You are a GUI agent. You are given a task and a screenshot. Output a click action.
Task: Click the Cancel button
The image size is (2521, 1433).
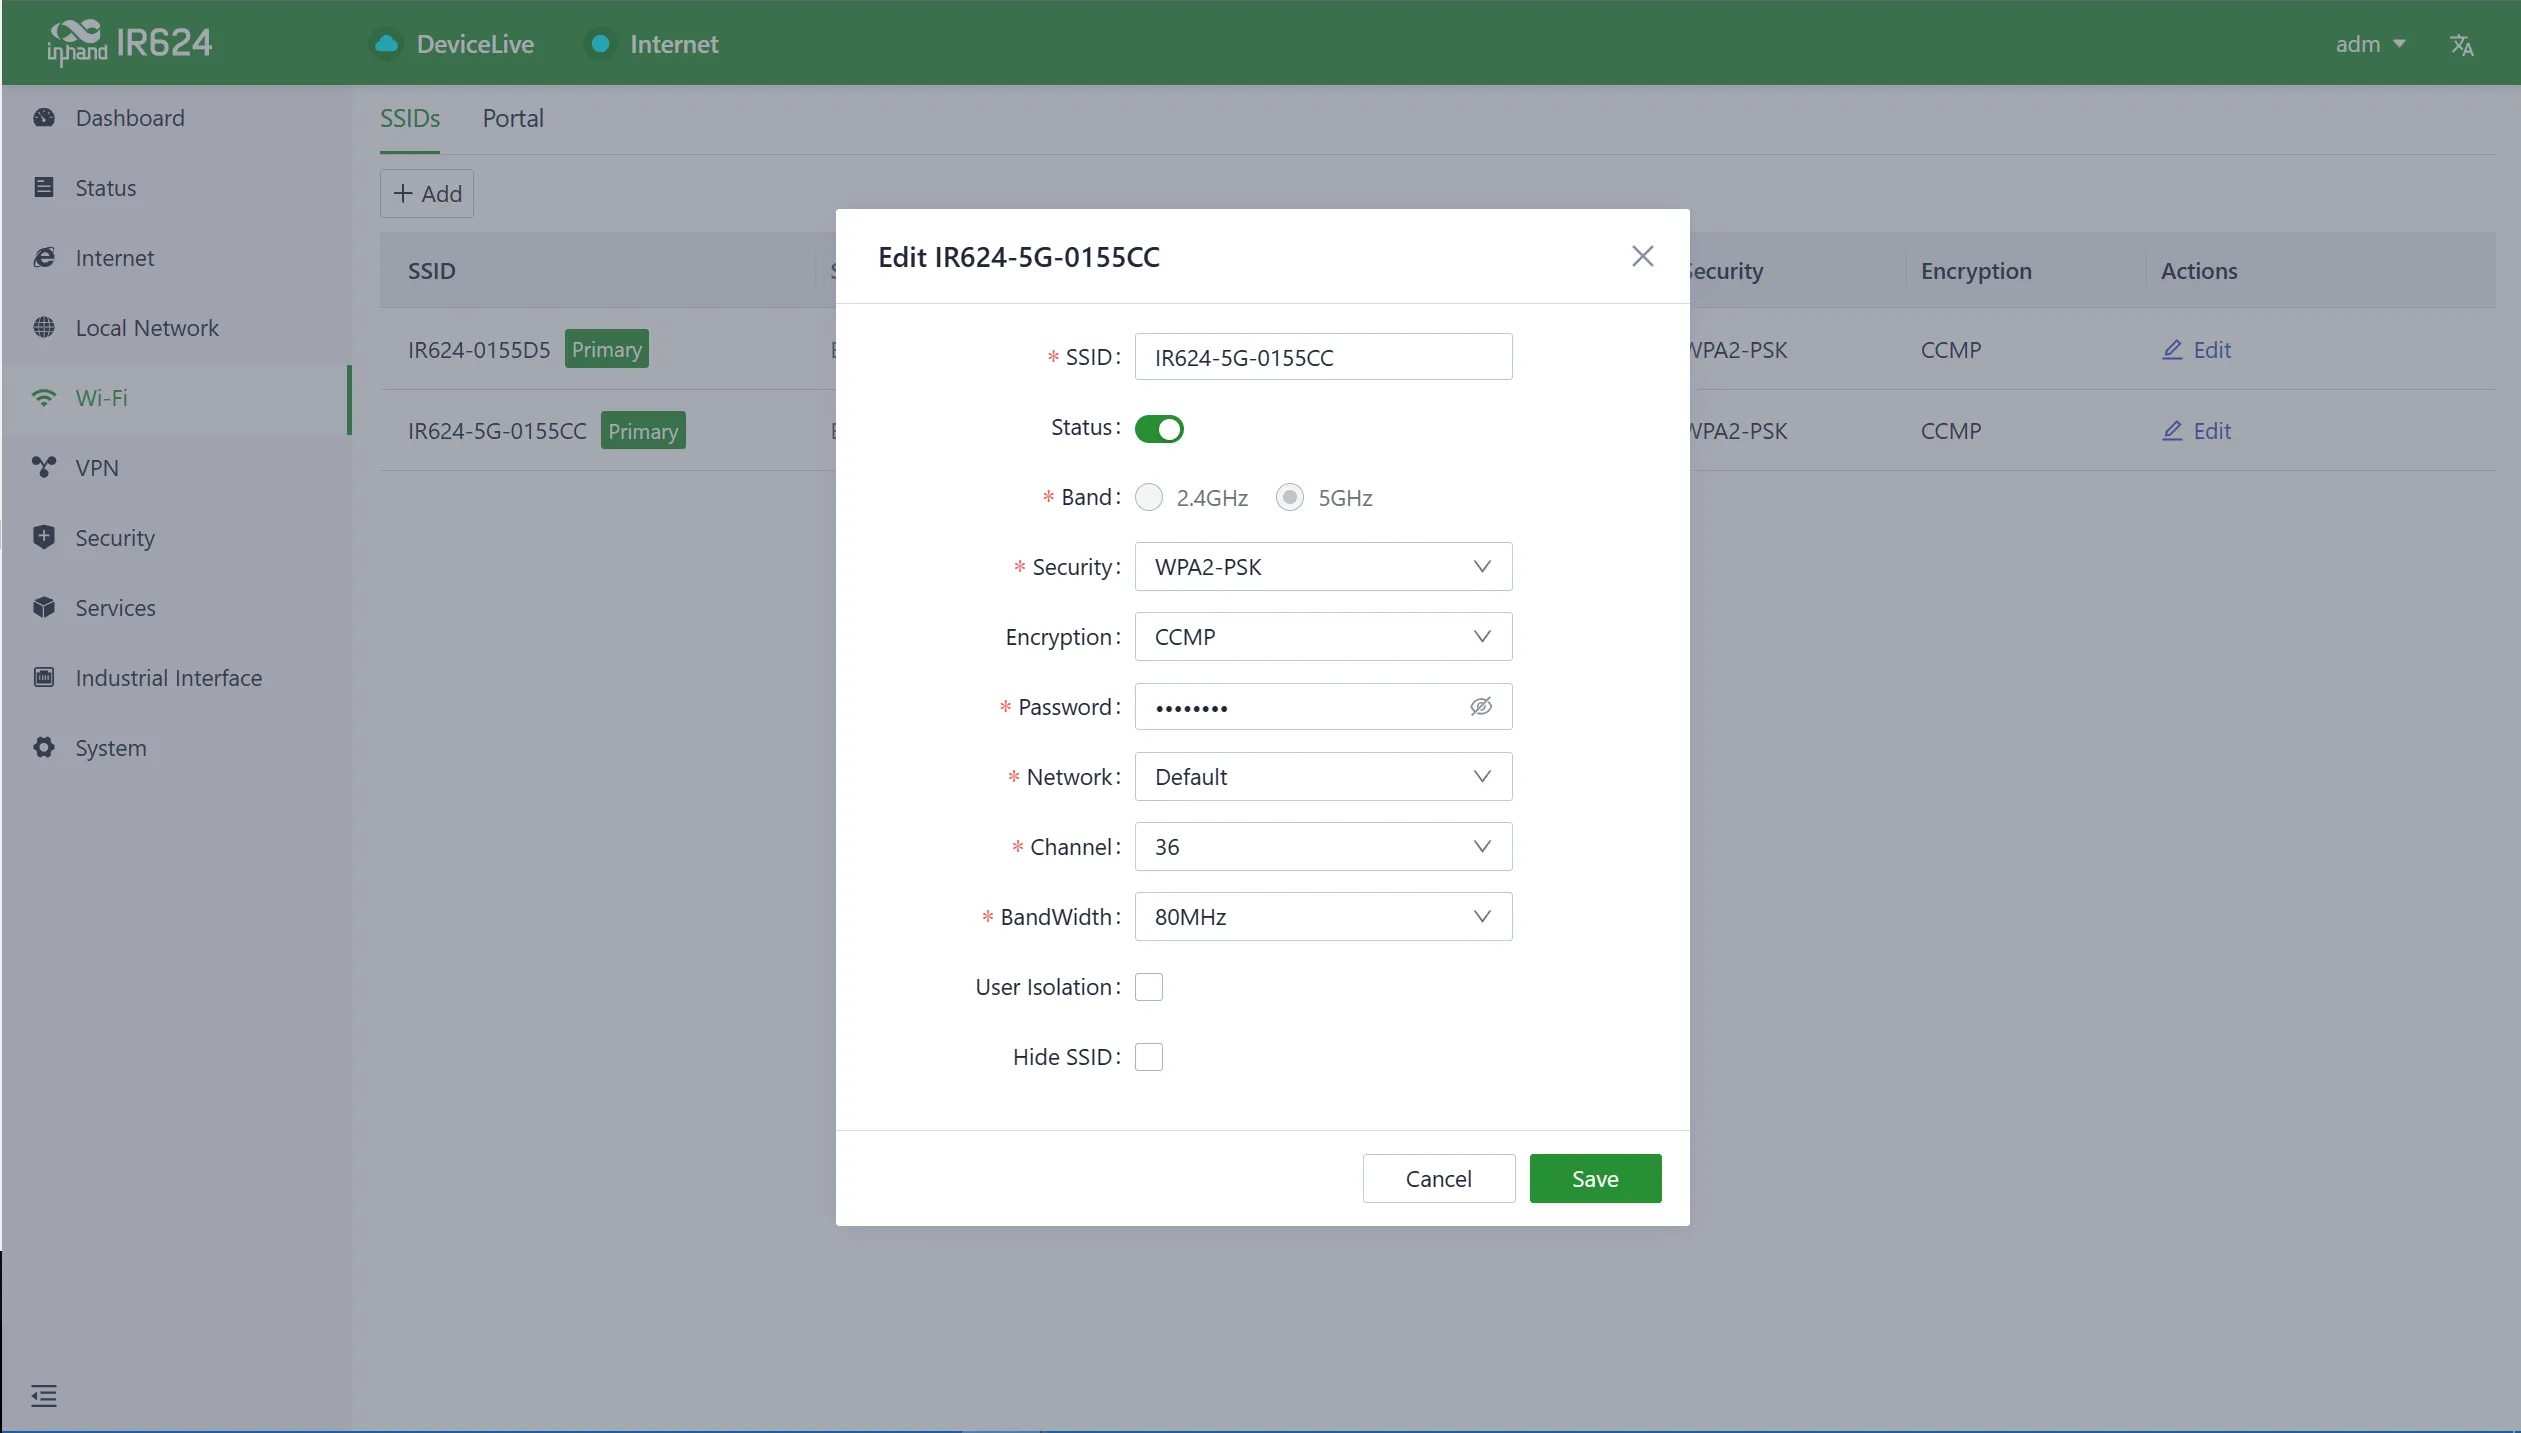1438,1179
